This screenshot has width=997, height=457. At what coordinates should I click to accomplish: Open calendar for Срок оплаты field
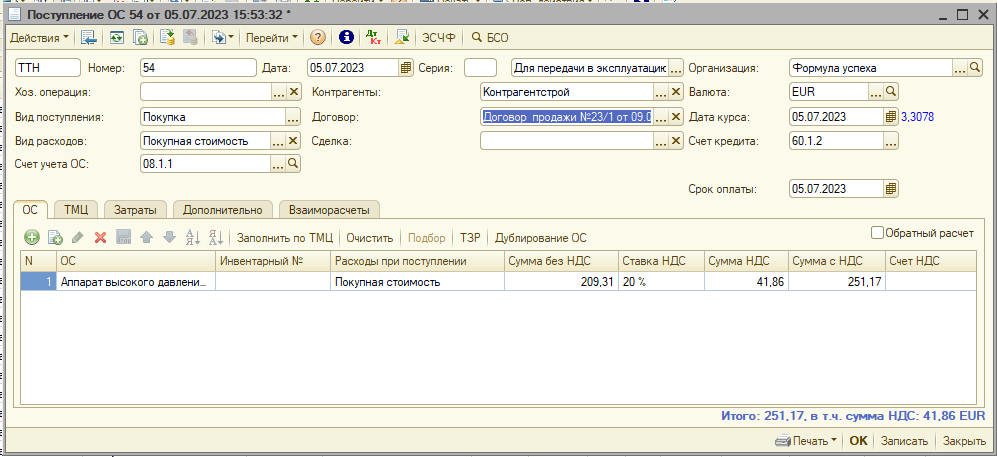891,189
